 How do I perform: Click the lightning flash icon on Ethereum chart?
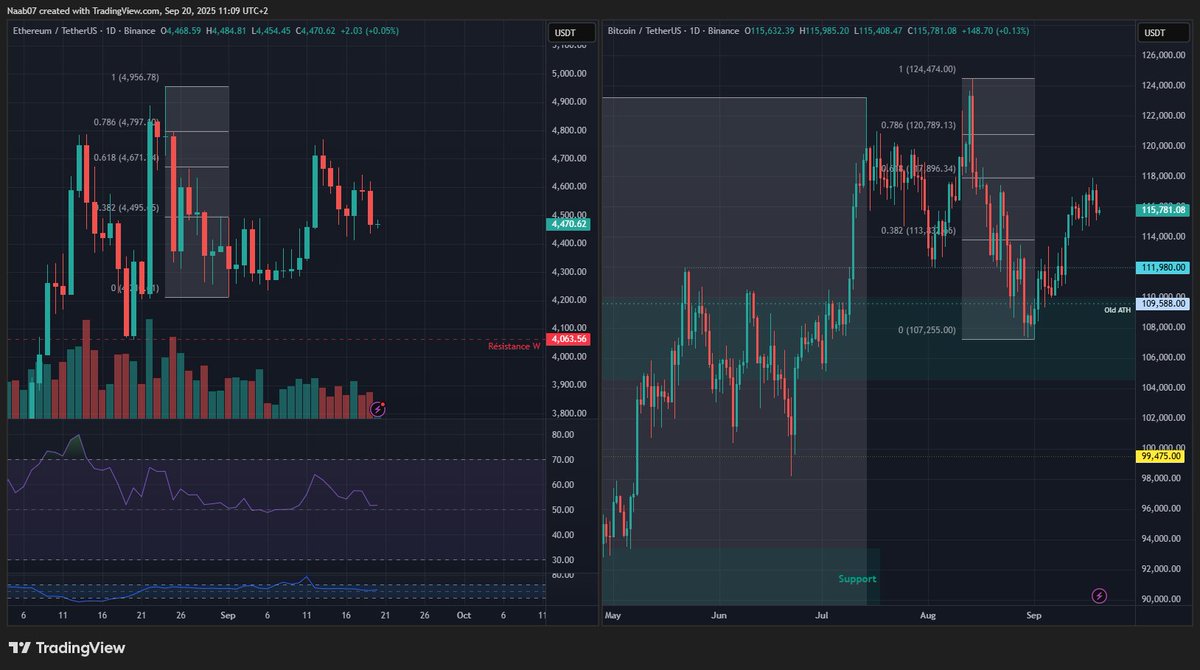378,409
